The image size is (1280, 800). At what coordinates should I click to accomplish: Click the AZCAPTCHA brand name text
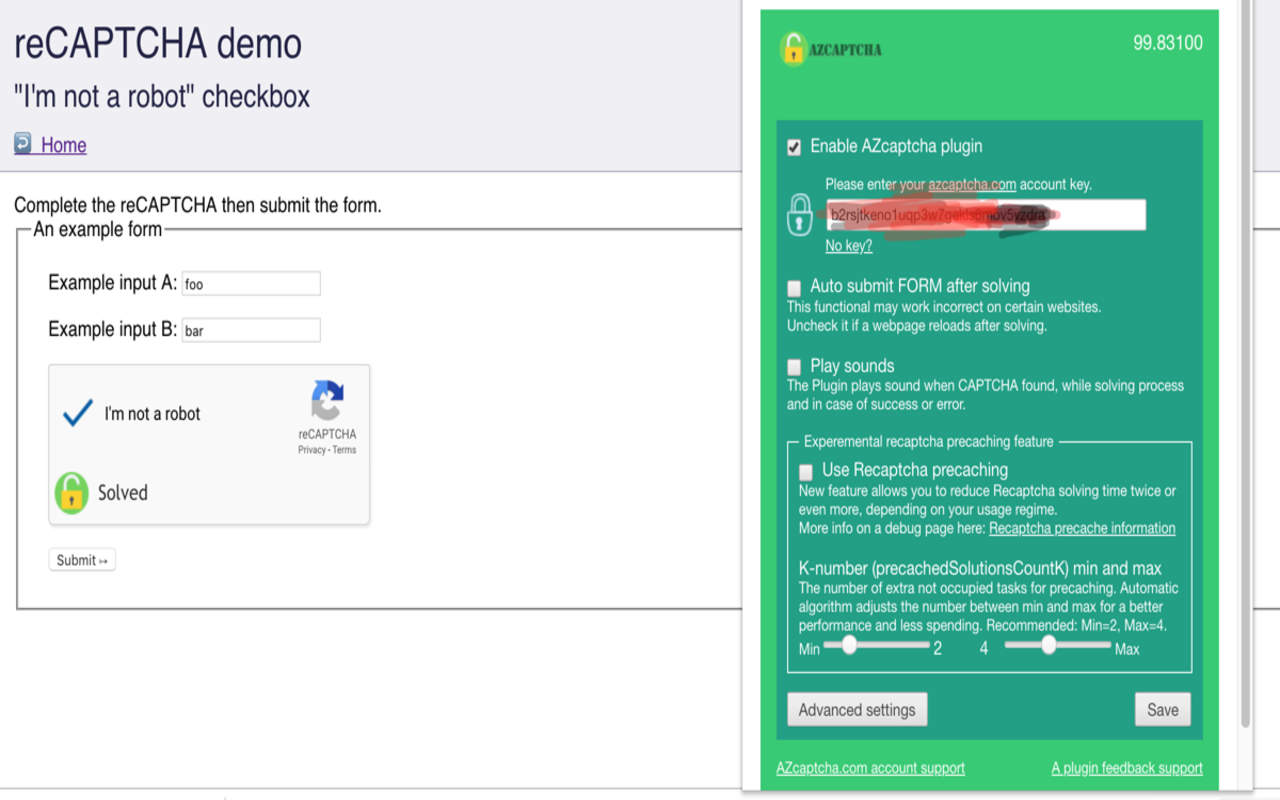click(x=846, y=49)
